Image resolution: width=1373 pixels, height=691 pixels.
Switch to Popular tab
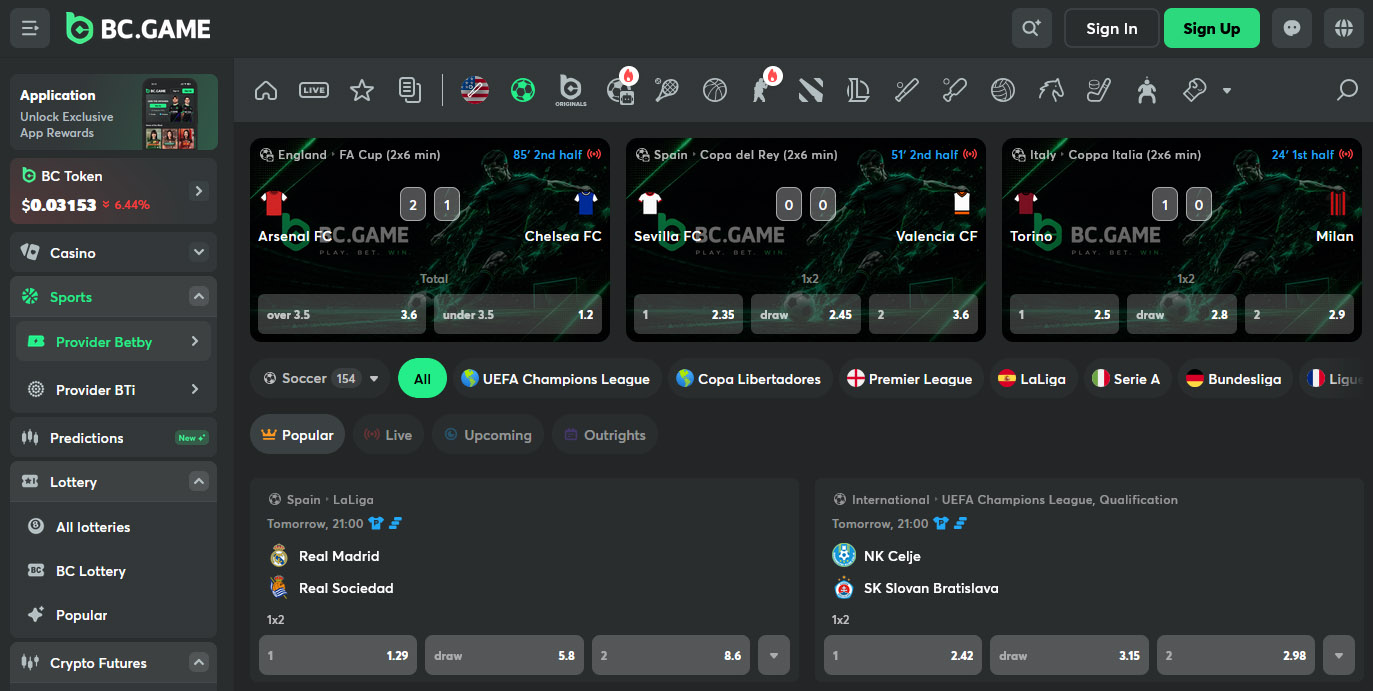click(298, 435)
